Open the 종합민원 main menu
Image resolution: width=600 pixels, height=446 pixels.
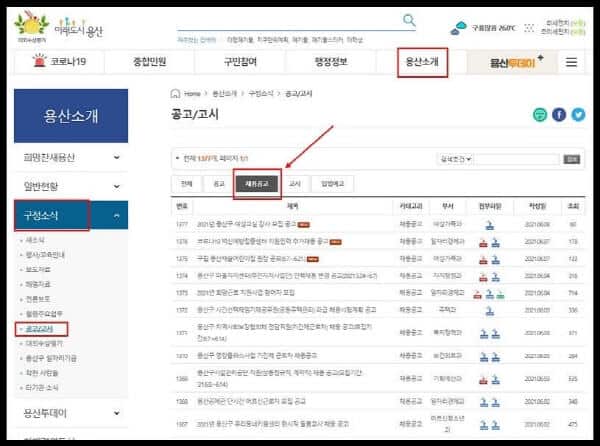point(150,61)
